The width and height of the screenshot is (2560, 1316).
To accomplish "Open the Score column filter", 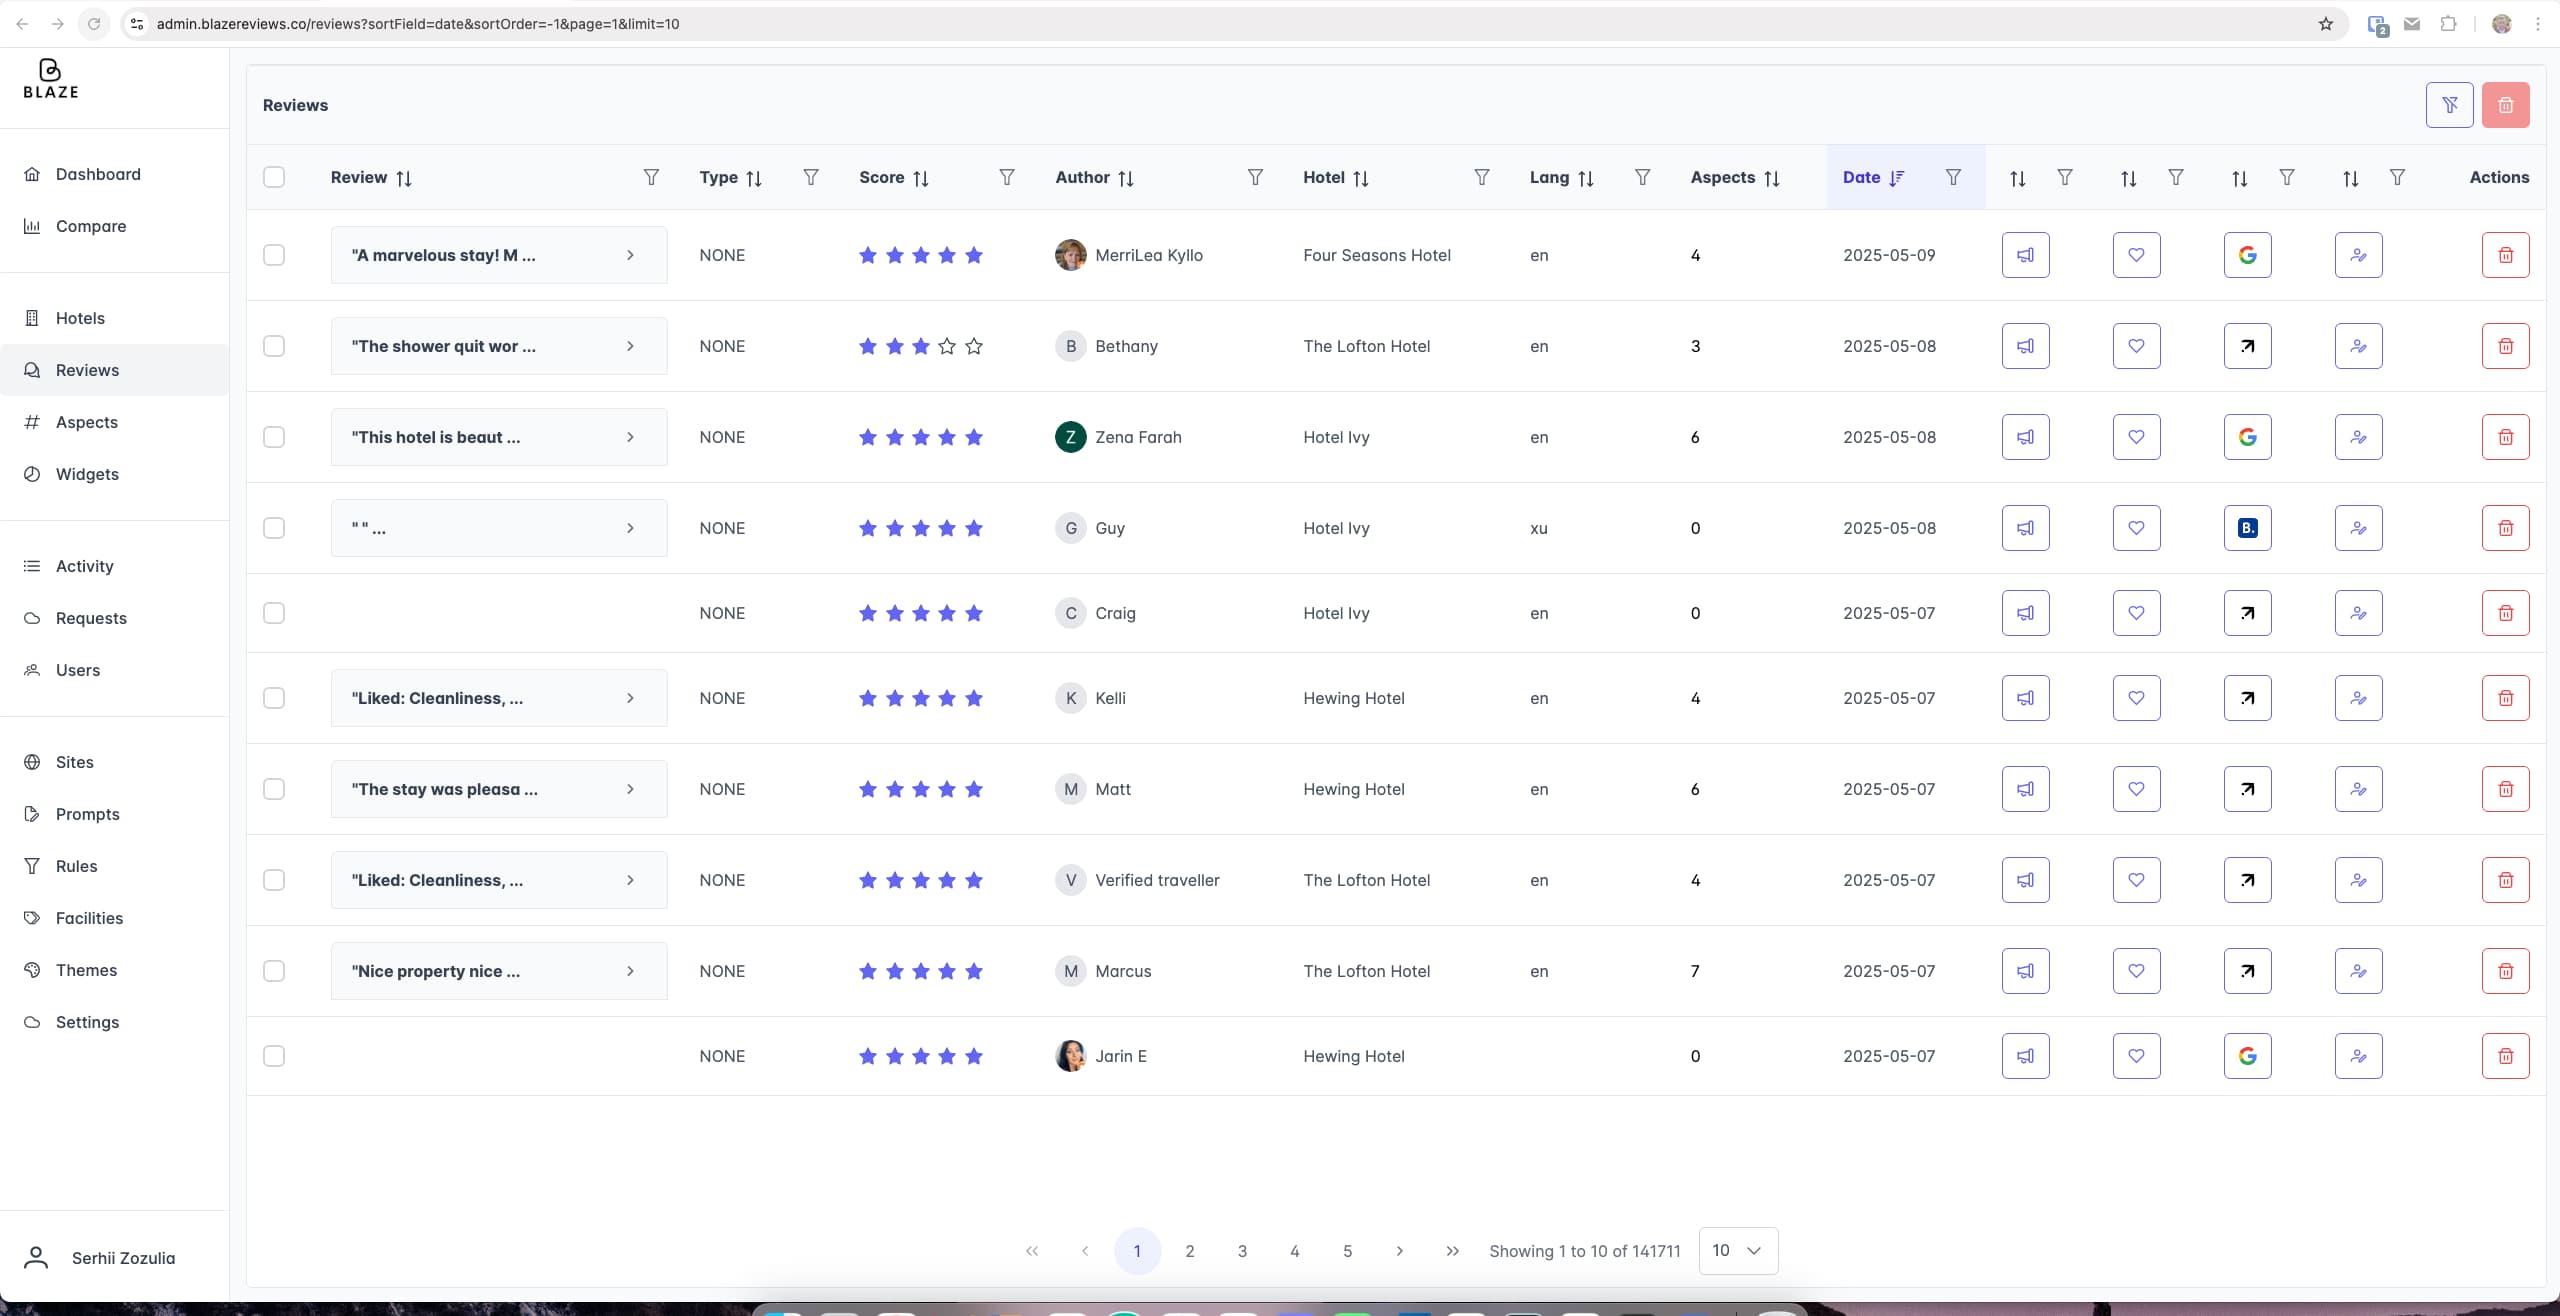I will click(1007, 177).
